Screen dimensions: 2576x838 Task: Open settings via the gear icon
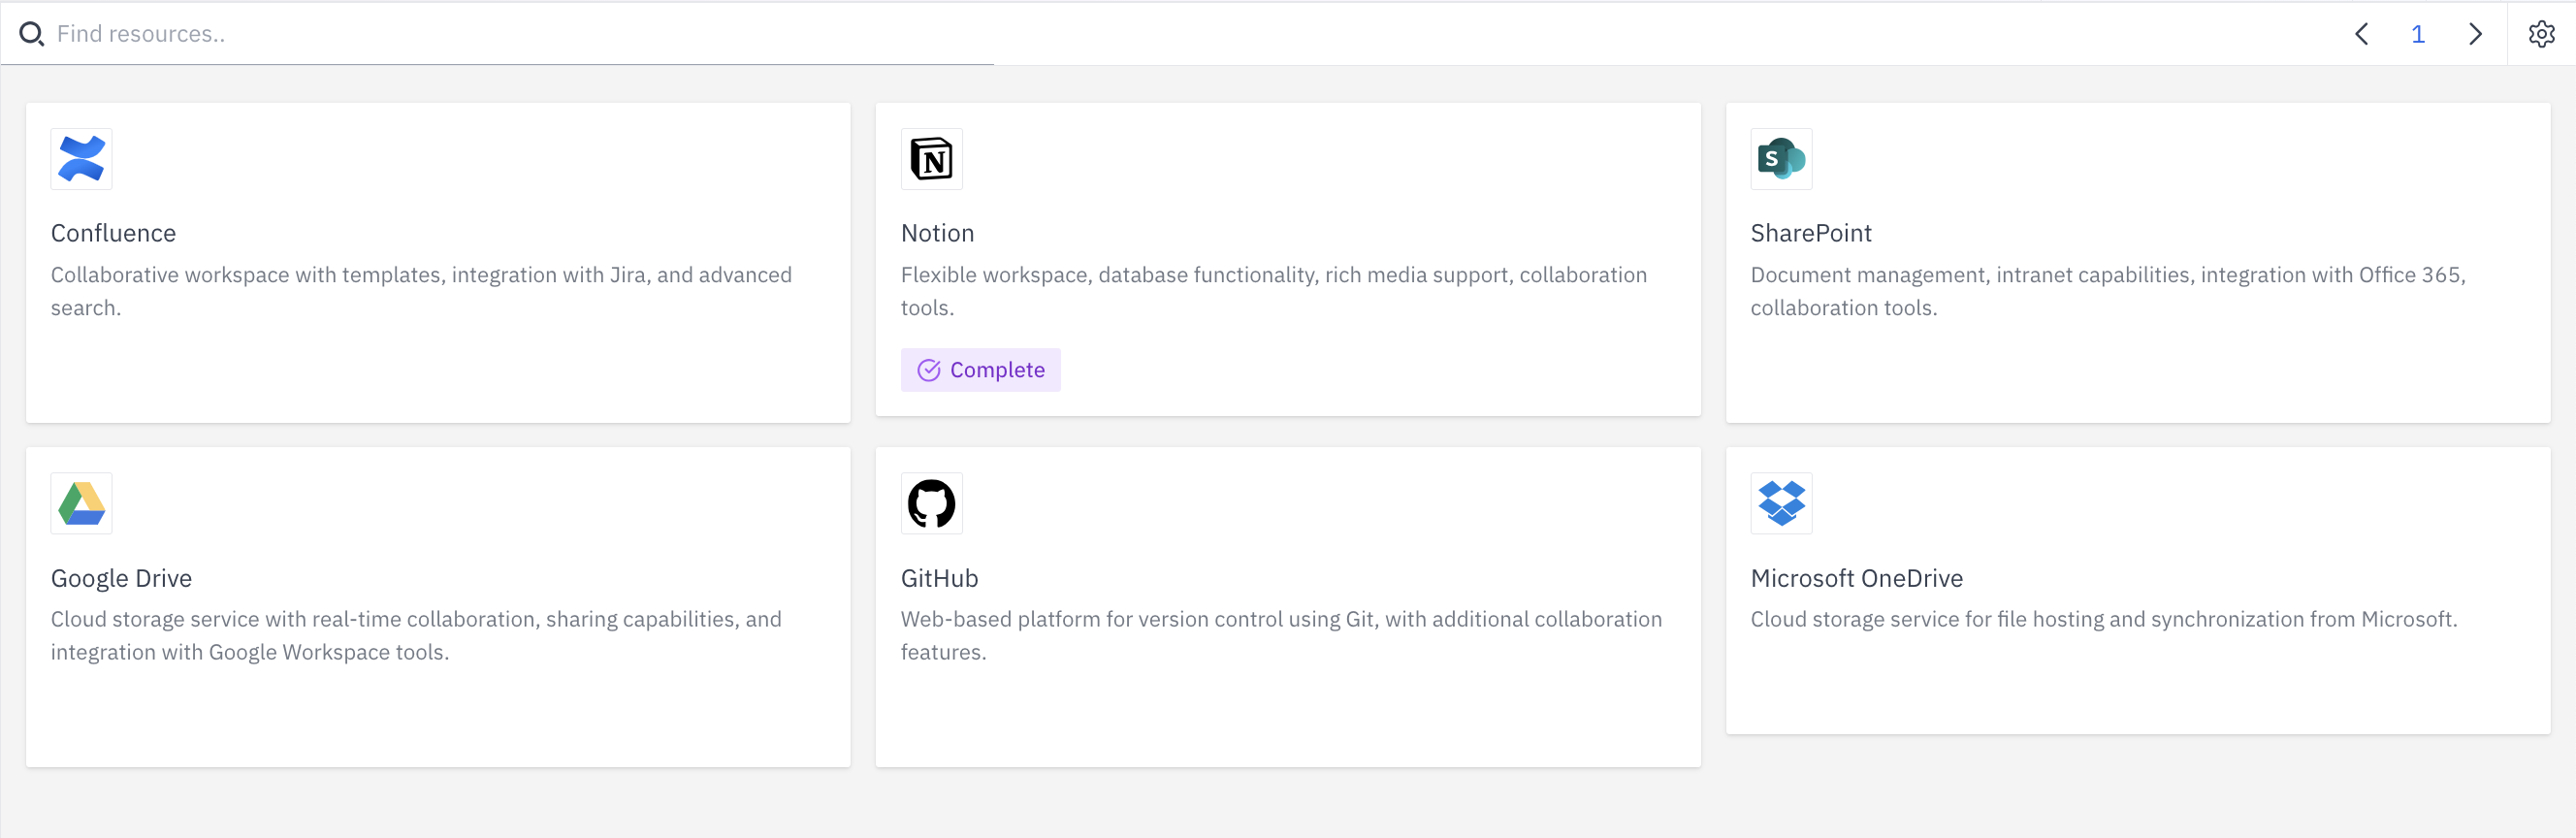pos(2541,34)
